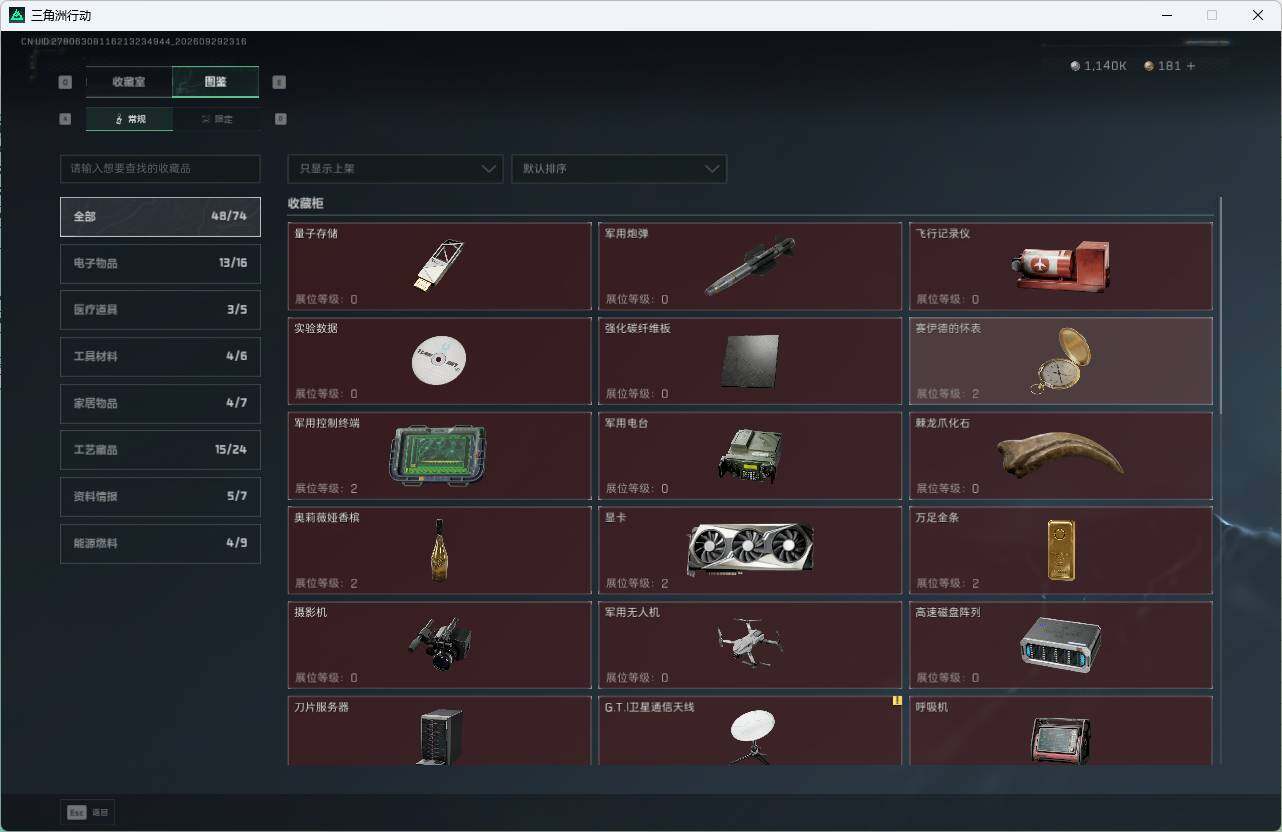Viewport: 1282px width, 832px height.
Task: Select the 摄影机 camera item image
Action: pos(439,644)
